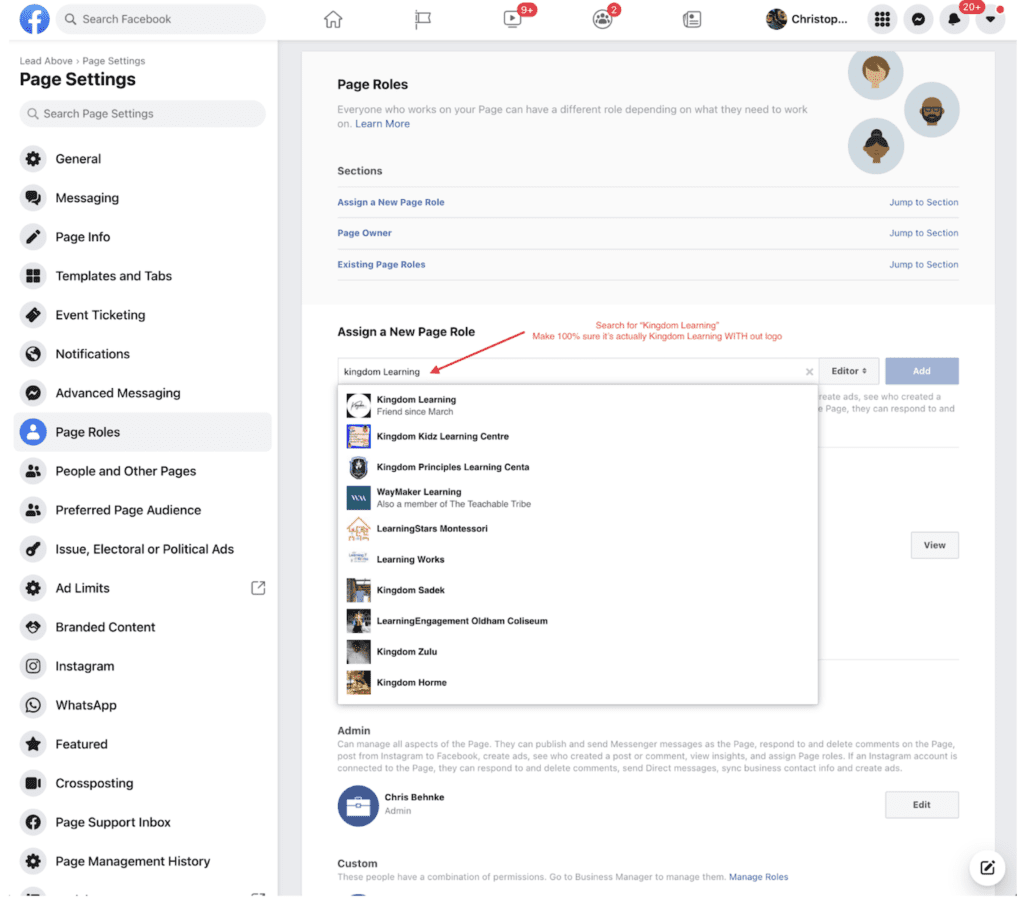Click the Instagram icon in sidebar
The width and height of the screenshot is (1024, 899).
(33, 666)
